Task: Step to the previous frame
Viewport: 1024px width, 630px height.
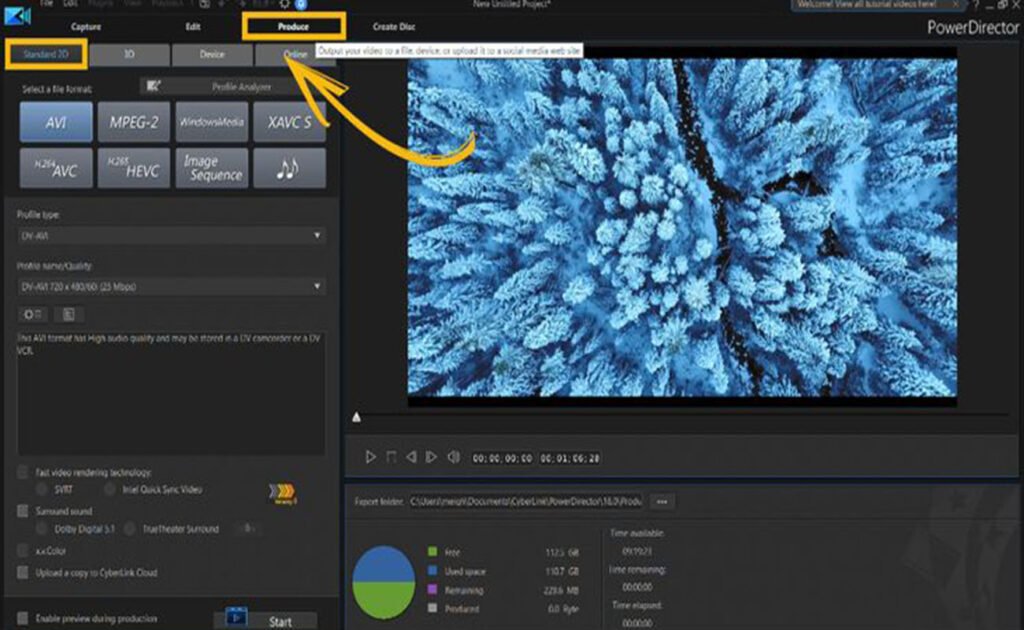Action: 411,457
